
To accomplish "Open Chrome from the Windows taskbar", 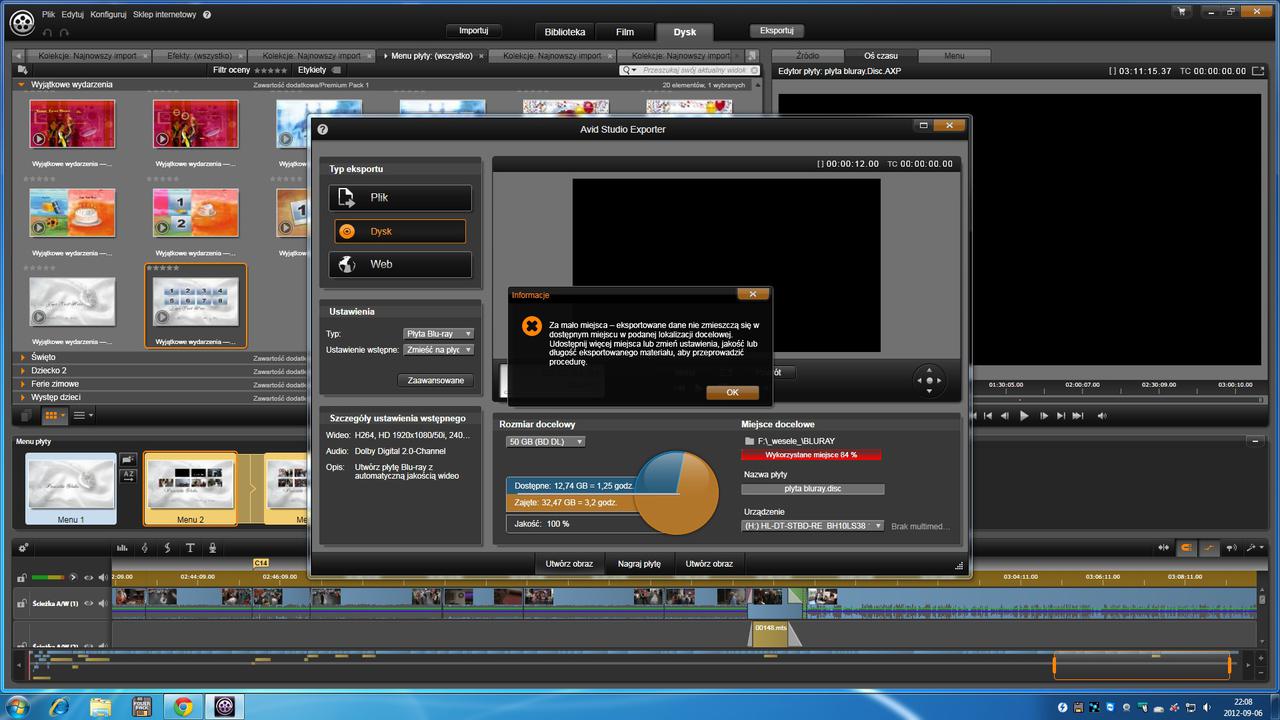I will pyautogui.click(x=183, y=706).
